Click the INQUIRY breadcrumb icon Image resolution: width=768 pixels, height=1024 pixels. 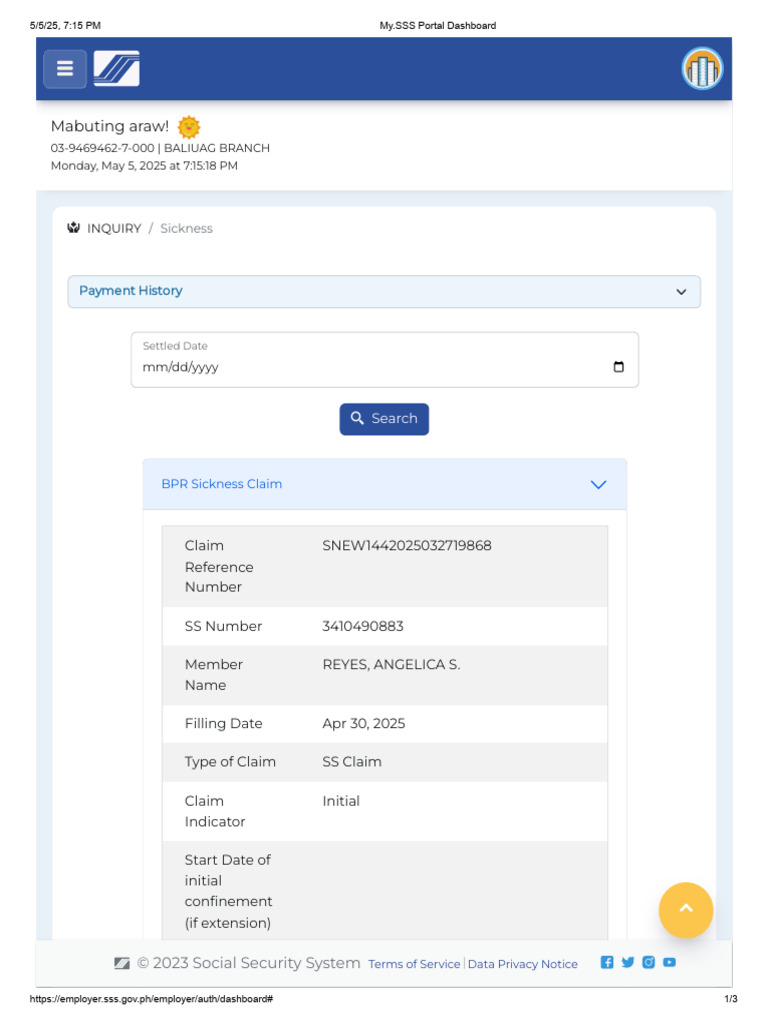[73, 228]
